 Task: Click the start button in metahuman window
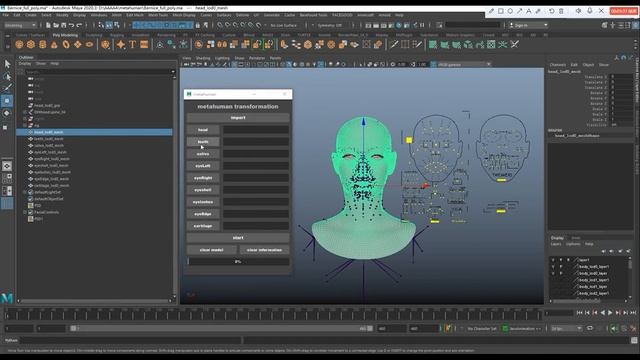click(x=238, y=238)
